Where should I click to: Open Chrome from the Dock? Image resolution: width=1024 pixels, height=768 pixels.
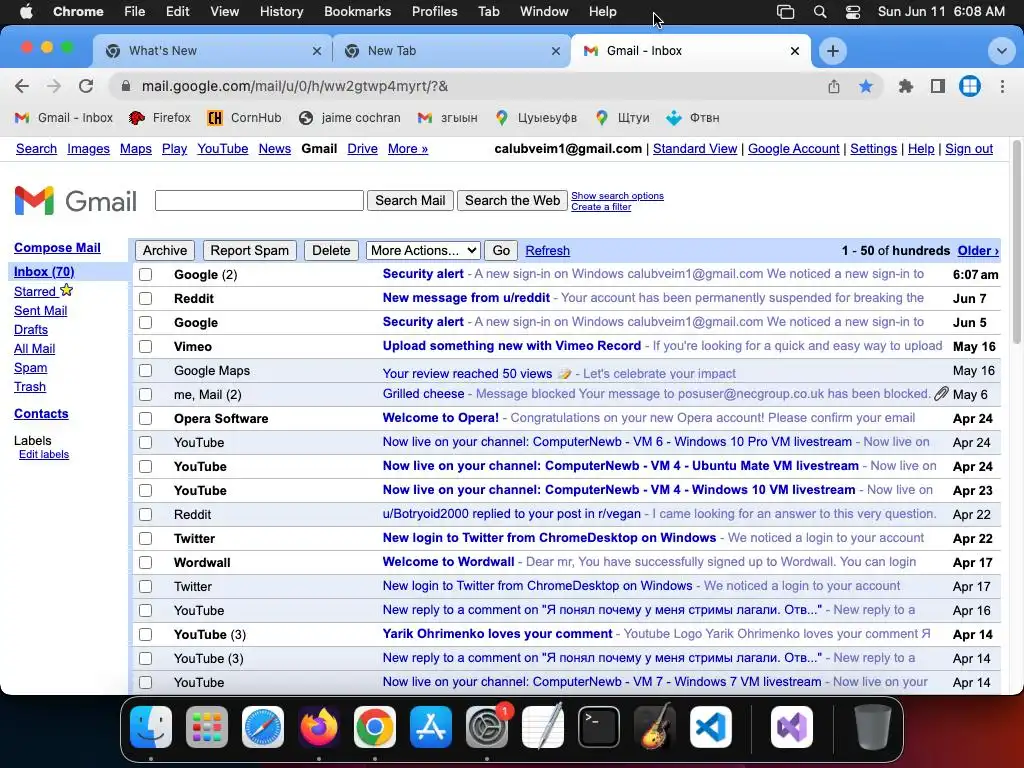(375, 726)
